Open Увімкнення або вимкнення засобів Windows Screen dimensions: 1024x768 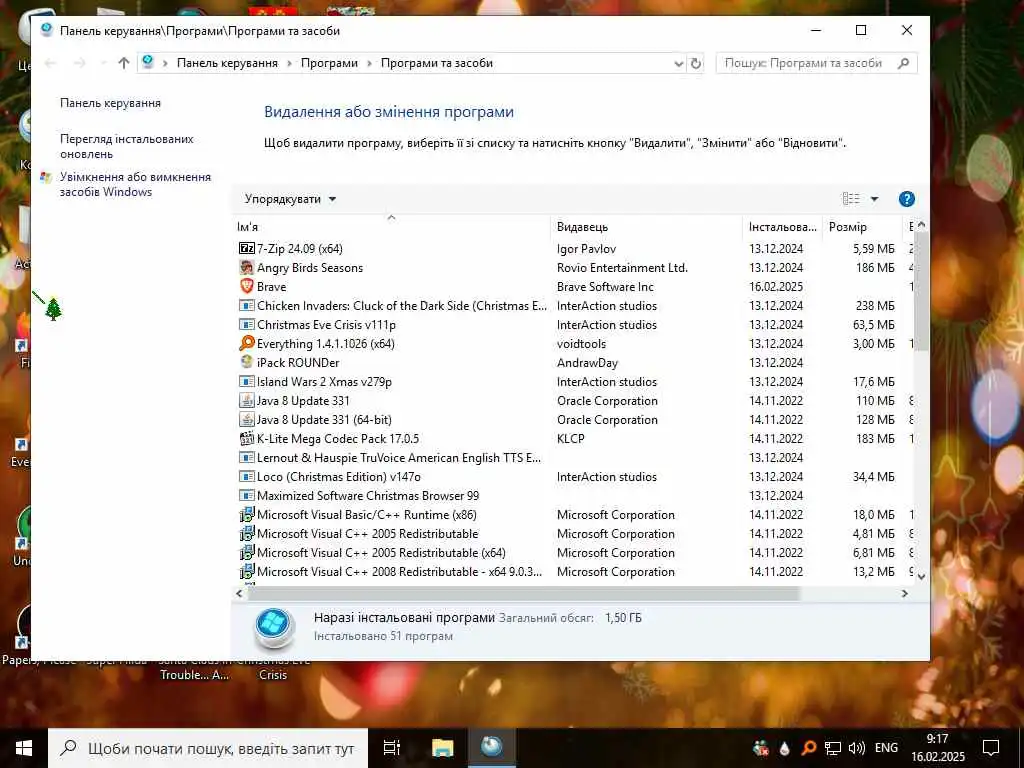click(x=135, y=184)
